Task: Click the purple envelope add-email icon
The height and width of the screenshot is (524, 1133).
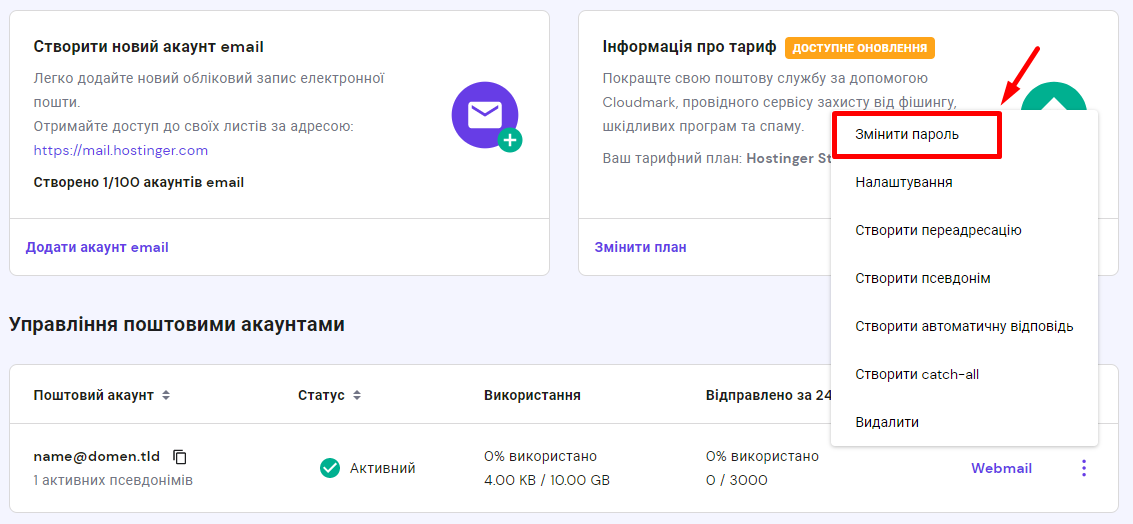Action: [485, 115]
